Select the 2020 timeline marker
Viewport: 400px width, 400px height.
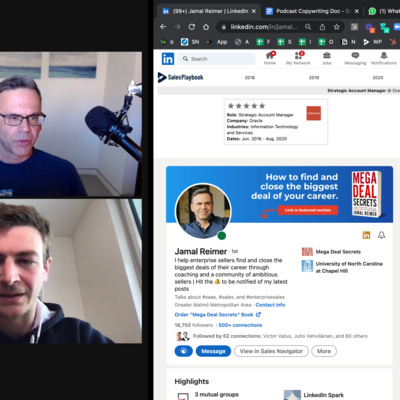(377, 77)
